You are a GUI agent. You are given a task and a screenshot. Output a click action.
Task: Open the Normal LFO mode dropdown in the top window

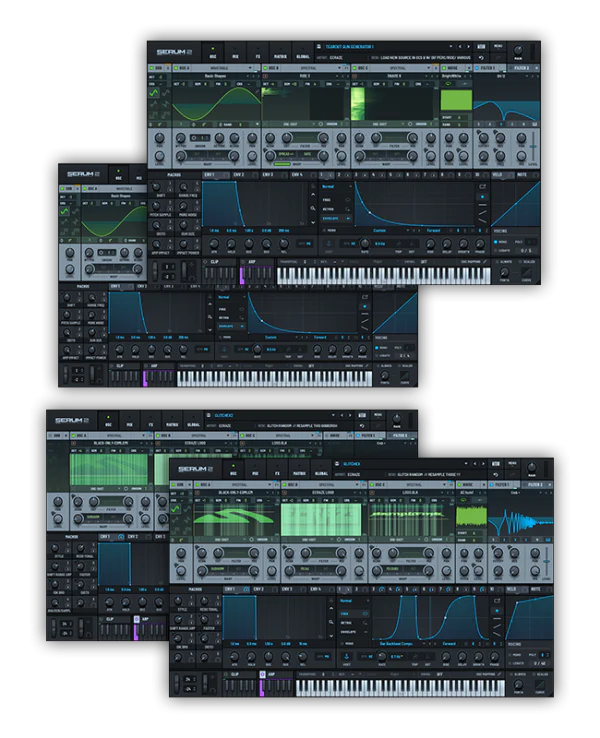337,187
